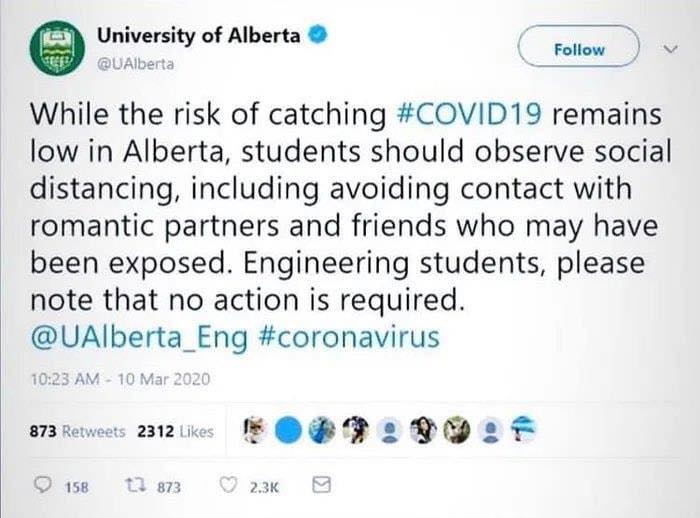The width and height of the screenshot is (700, 518).
Task: Open the University of Alberta avatar
Action: coord(57,49)
